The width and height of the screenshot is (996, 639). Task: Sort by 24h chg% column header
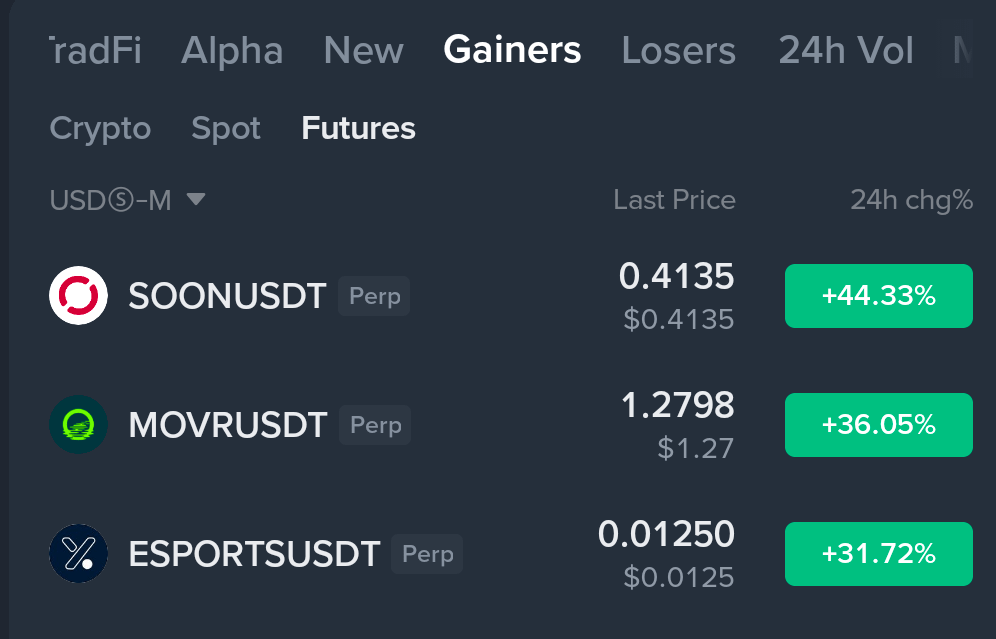[912, 201]
